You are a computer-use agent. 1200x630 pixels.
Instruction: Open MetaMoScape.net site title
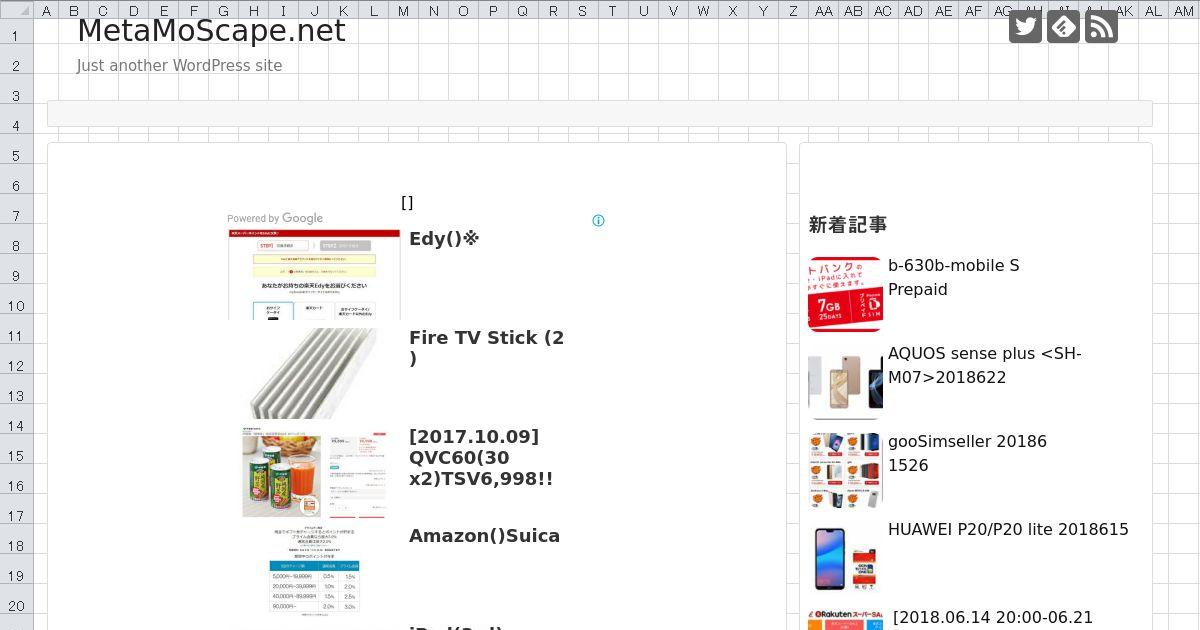pos(211,31)
